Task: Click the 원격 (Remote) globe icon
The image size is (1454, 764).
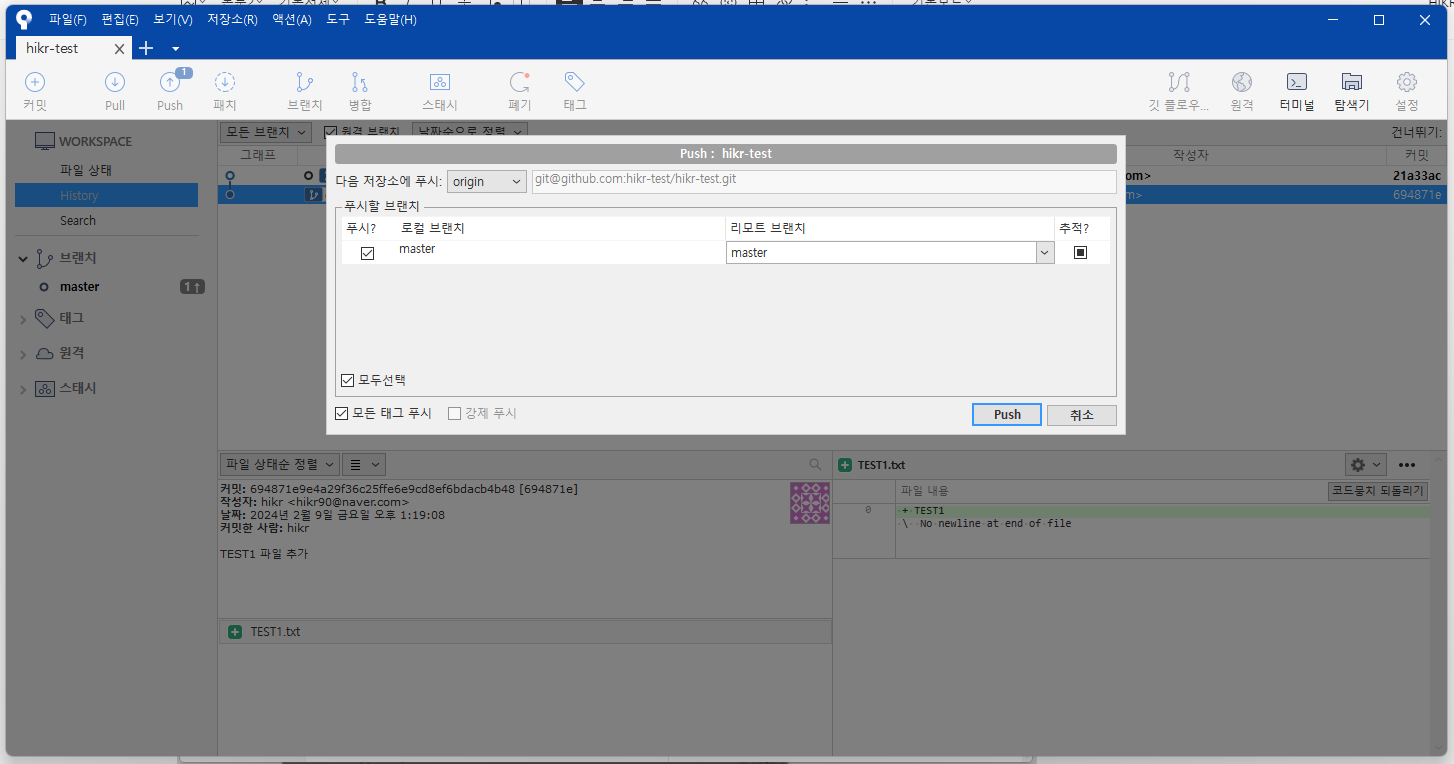Action: (1242, 82)
